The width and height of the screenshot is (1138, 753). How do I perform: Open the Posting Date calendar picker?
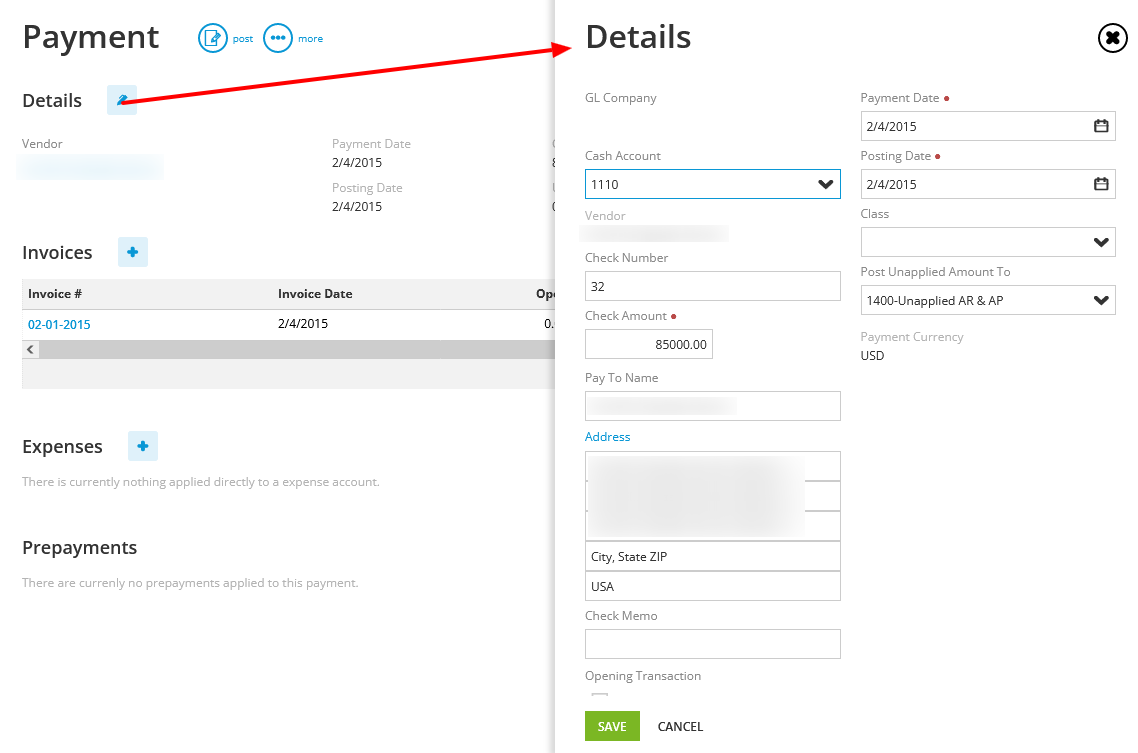pyautogui.click(x=1101, y=184)
